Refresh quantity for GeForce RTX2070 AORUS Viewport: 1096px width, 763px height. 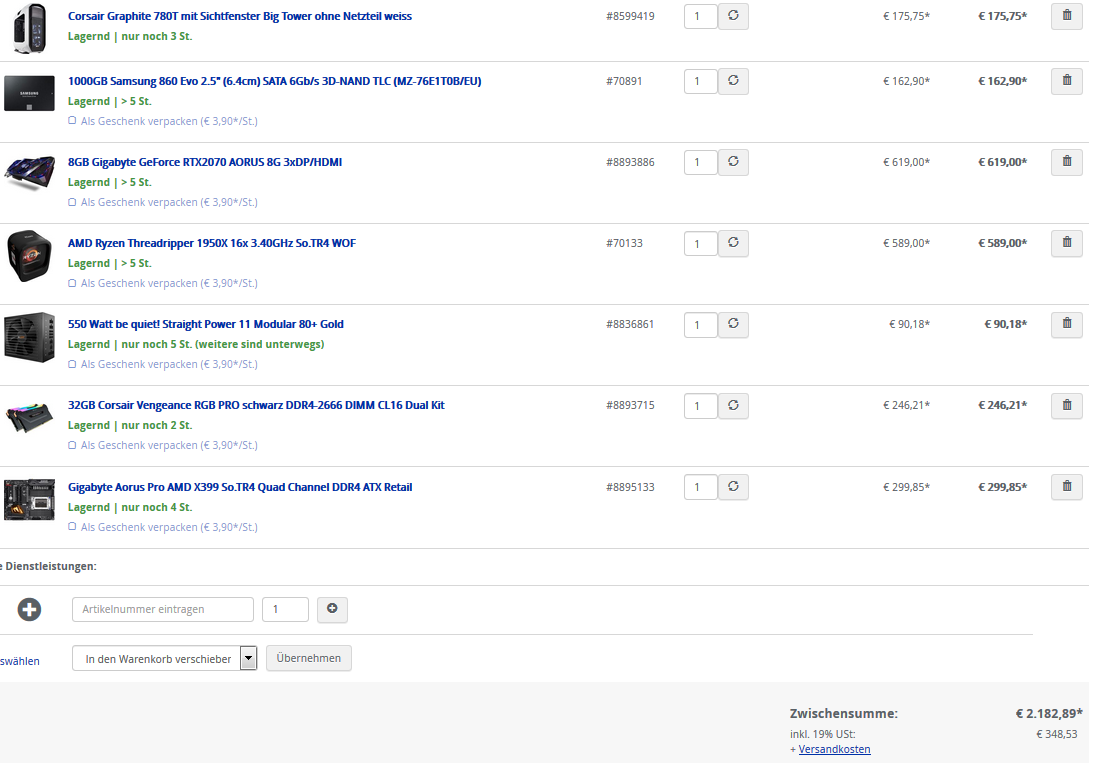coord(733,162)
